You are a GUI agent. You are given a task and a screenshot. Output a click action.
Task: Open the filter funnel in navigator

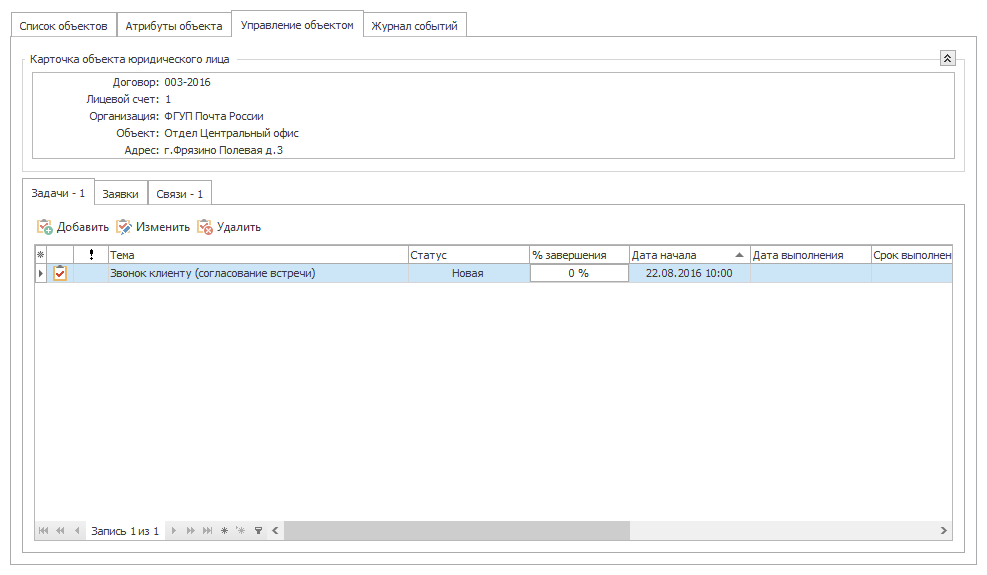(x=258, y=530)
